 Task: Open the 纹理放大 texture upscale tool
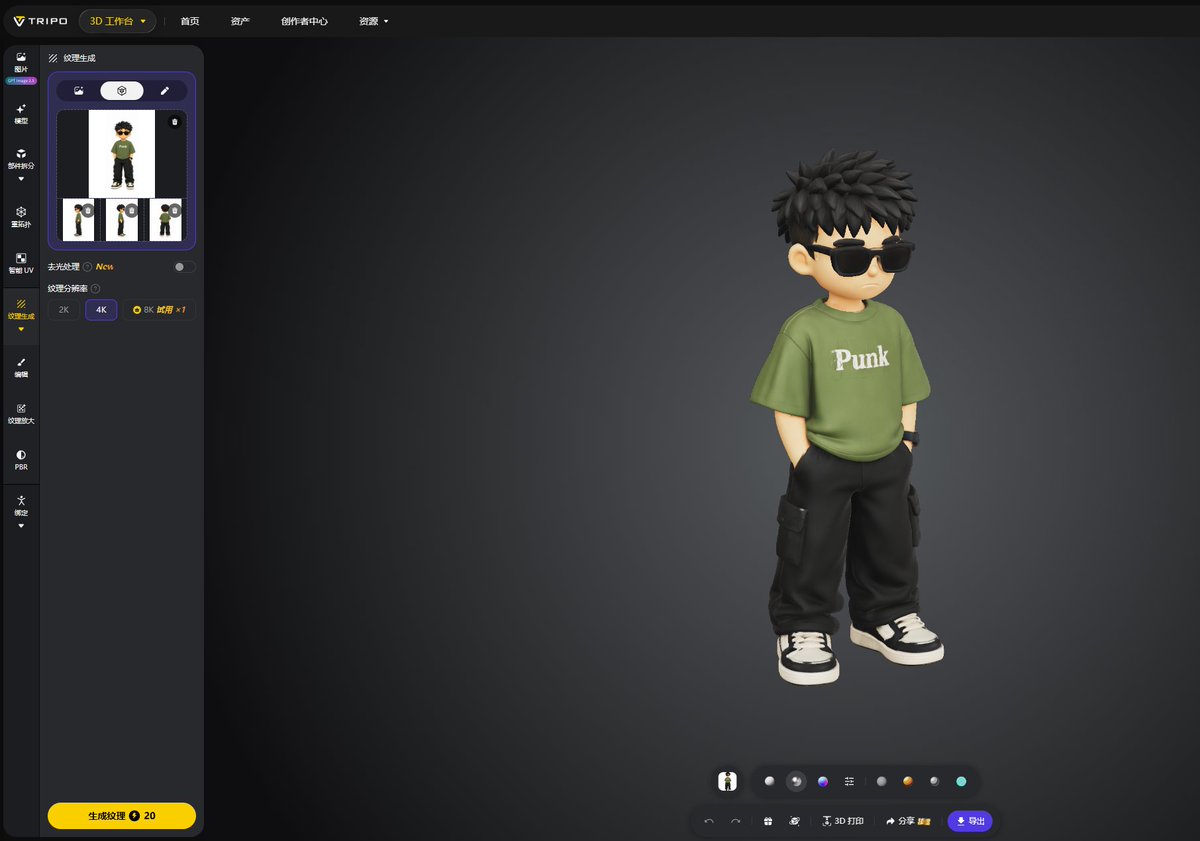click(x=21, y=413)
